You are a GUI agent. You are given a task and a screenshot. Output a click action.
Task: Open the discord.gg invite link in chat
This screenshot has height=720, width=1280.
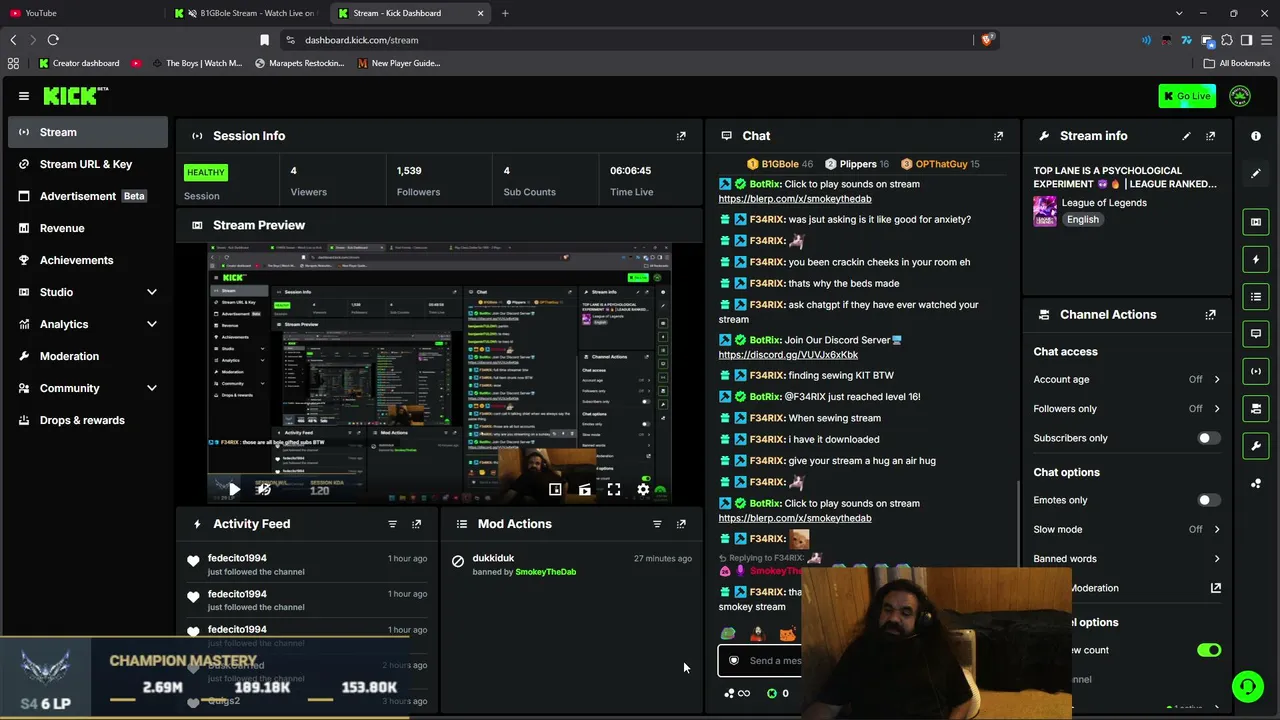(x=788, y=355)
